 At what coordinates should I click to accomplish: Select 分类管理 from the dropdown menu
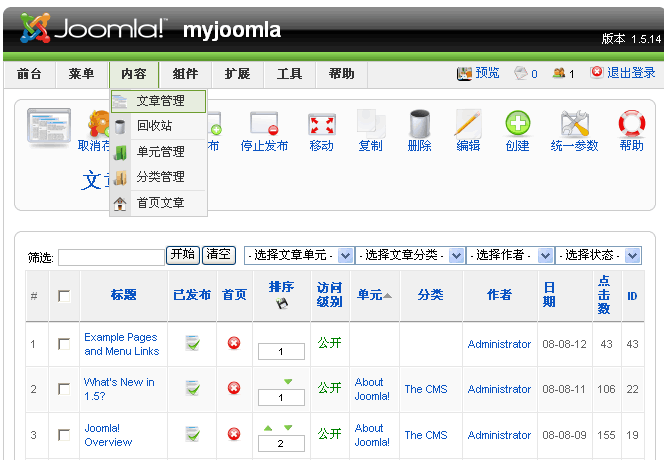[158, 177]
